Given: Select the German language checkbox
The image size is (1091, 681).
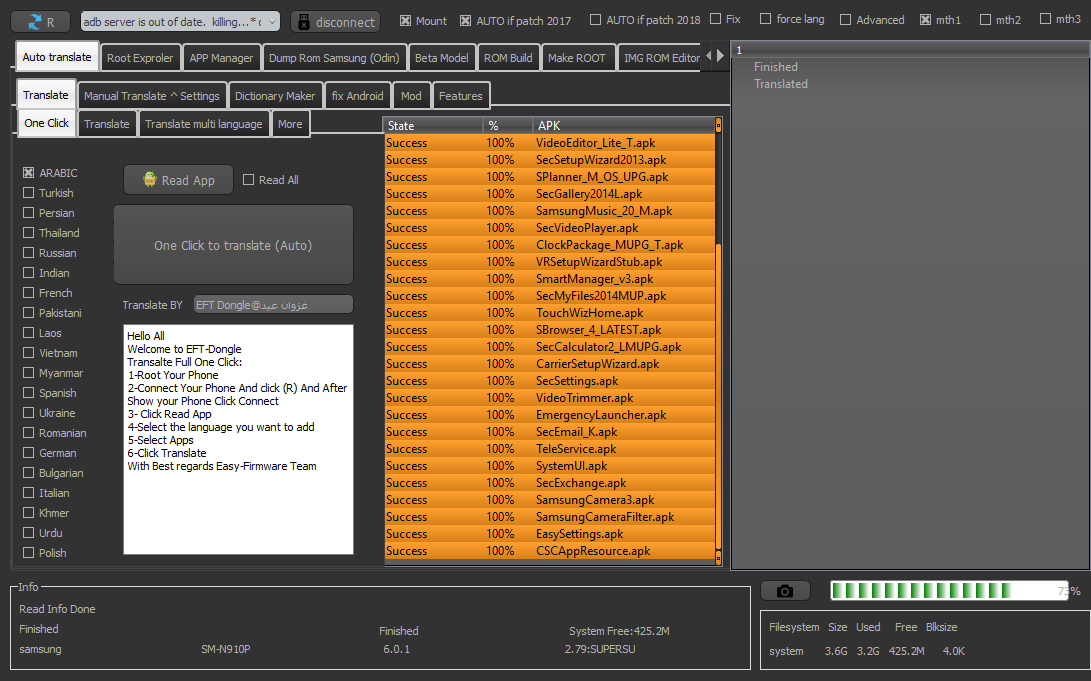Looking at the screenshot, I should (29, 452).
